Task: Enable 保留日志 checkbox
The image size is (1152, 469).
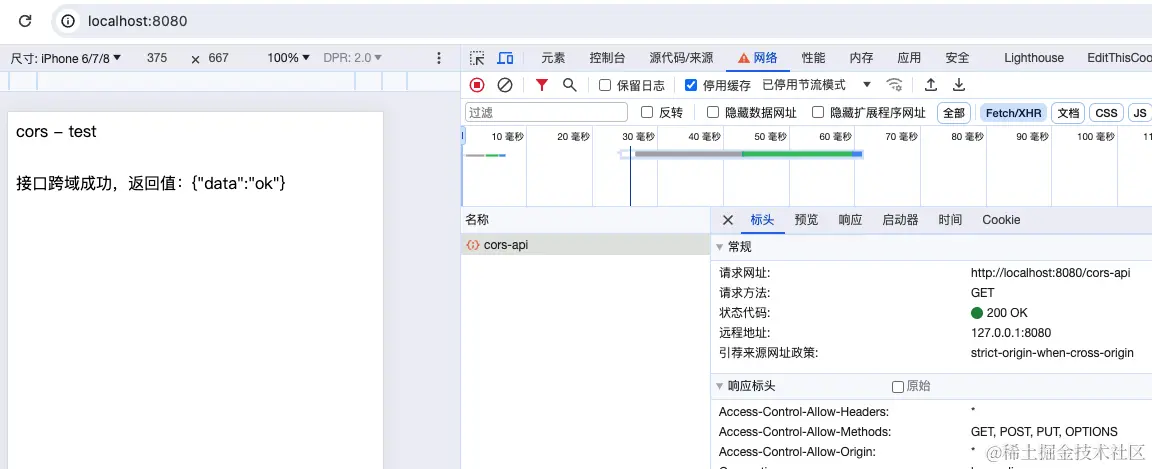Action: [x=605, y=85]
